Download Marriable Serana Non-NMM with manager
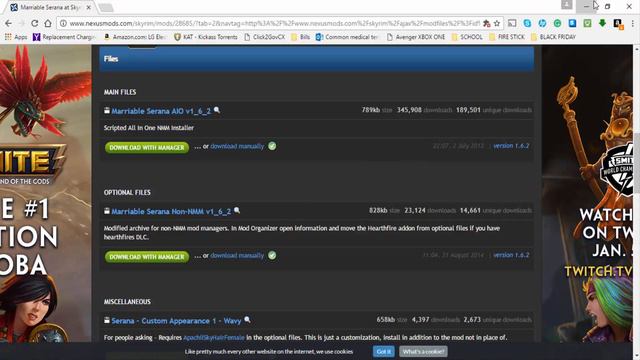Viewport: 640px width, 360px height. 147,257
